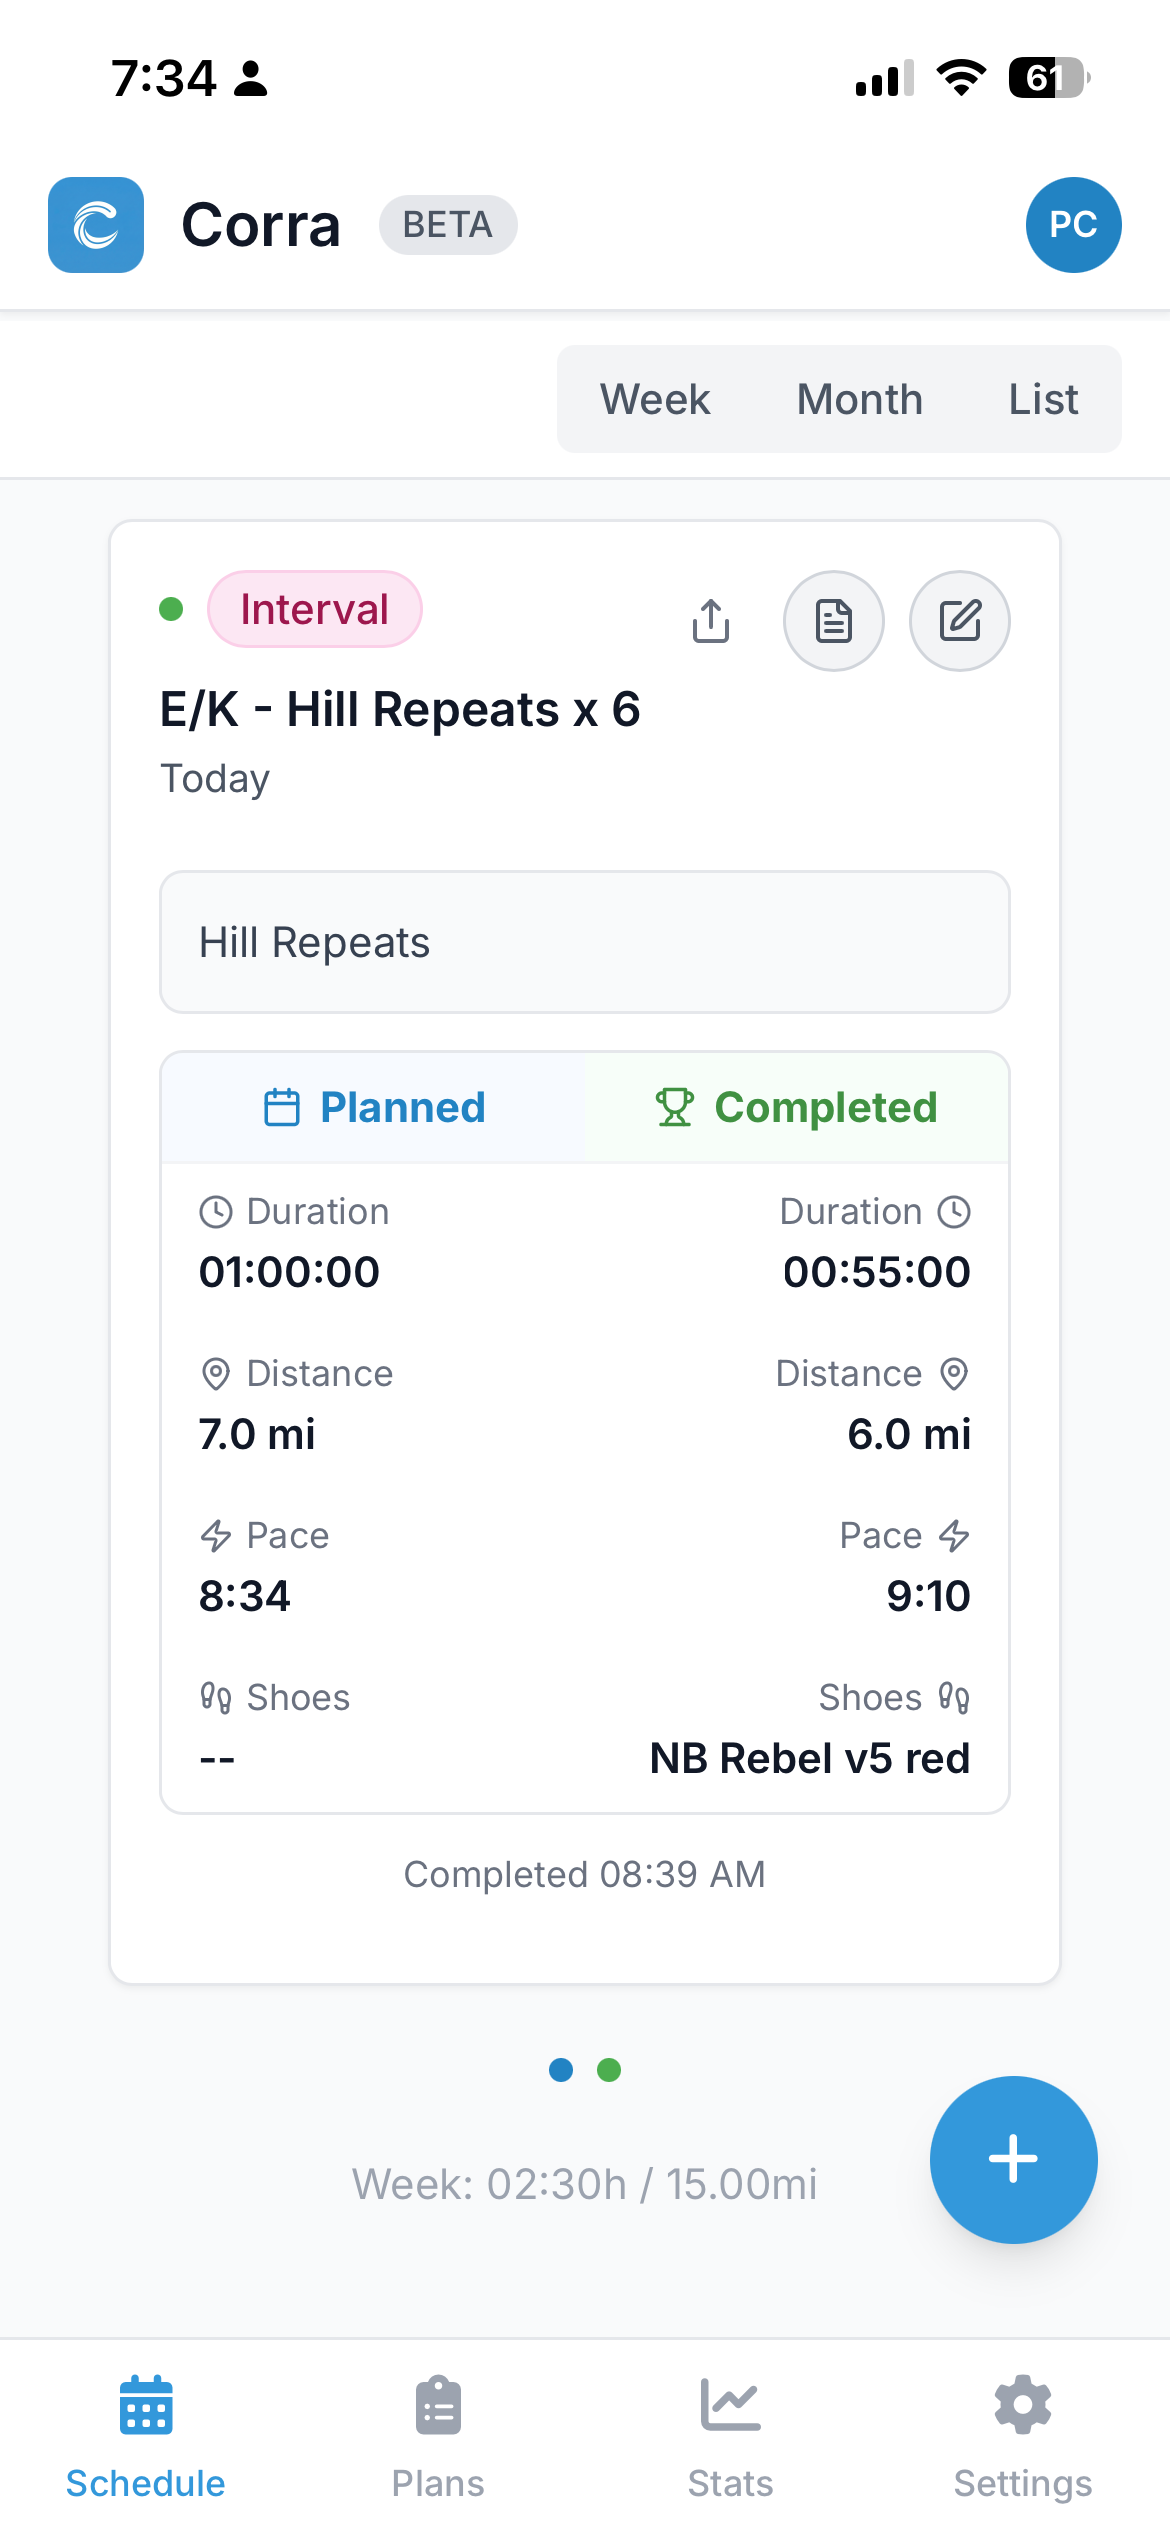
Task: Share the workout using the share icon
Action: (x=710, y=620)
